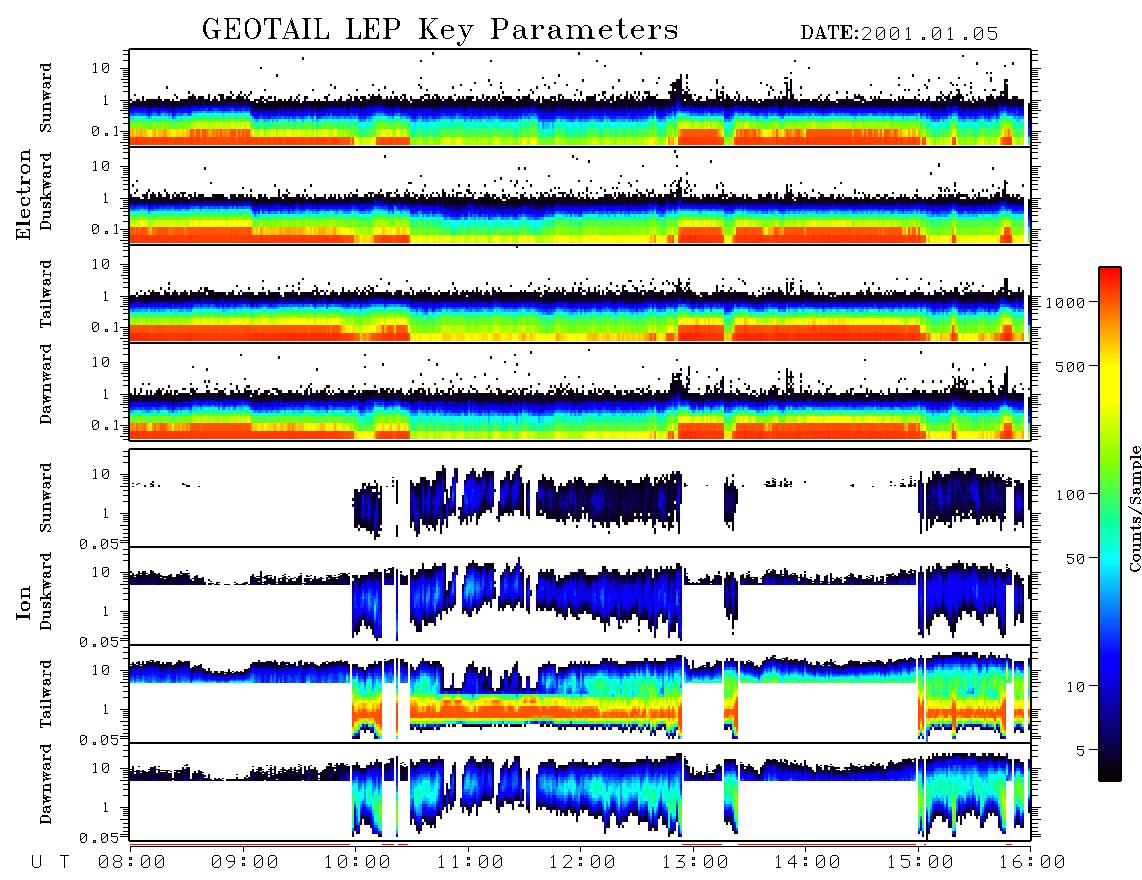Click the 13:00 time axis label
This screenshot has width=1142, height=880.
(x=695, y=863)
